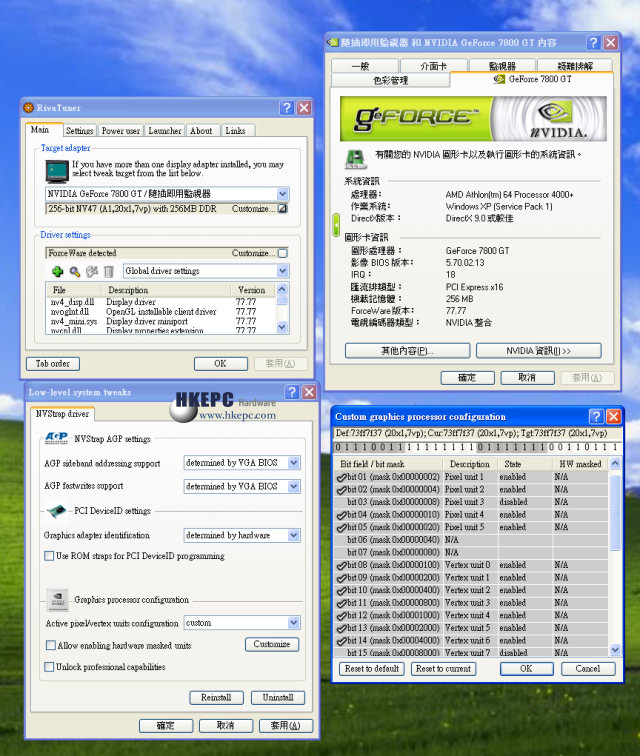Viewport: 640px width, 756px height.
Task: Check Unlock professional capabilities
Action: (x=49, y=667)
